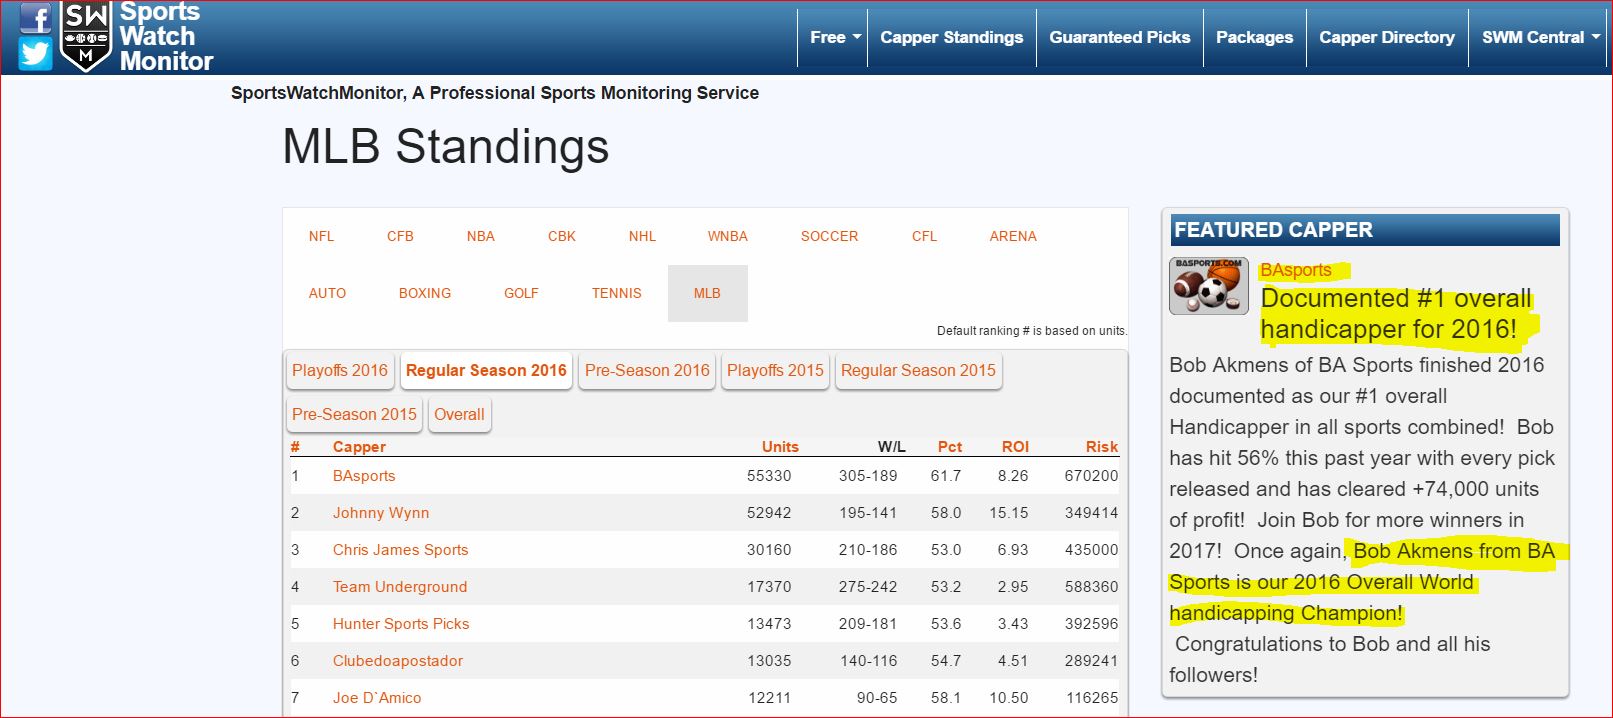Switch to Regular Season 2015 standings
This screenshot has height=718, width=1613.
point(918,370)
